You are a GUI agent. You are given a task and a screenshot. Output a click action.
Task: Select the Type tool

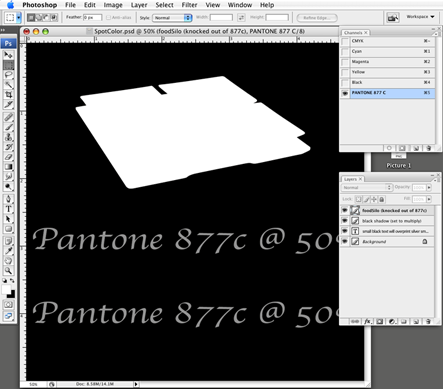(x=8, y=209)
